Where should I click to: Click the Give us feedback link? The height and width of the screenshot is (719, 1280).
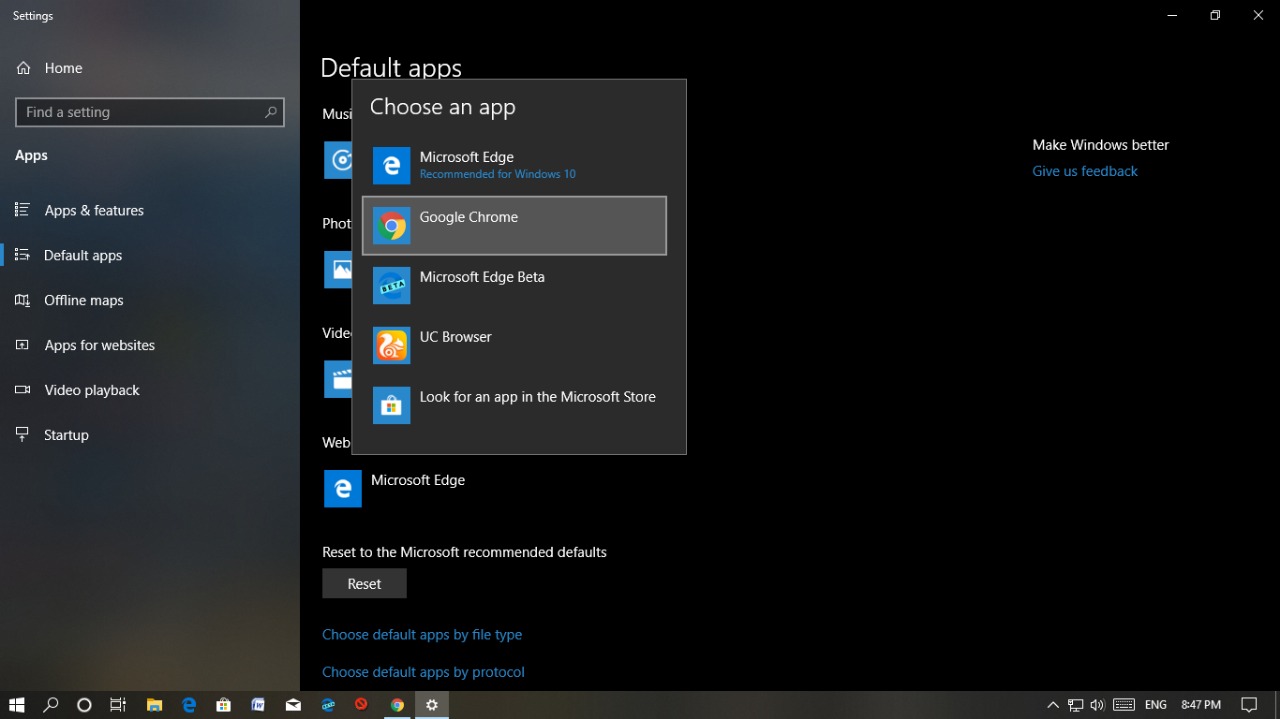1085,171
